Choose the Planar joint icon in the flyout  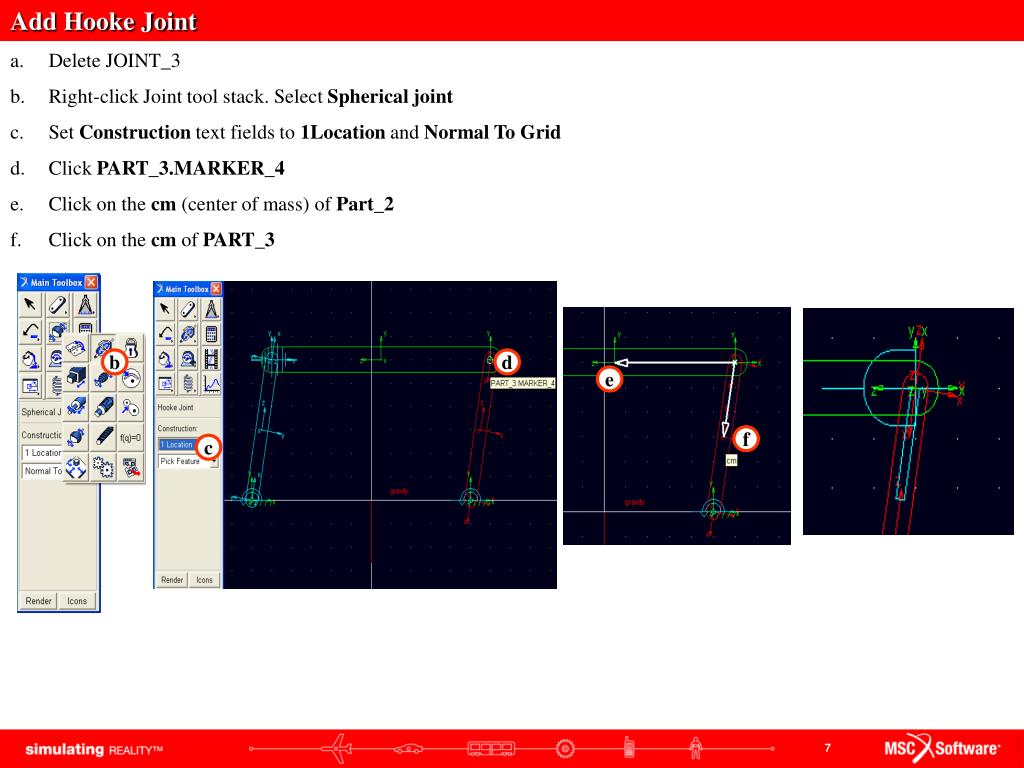(76, 467)
